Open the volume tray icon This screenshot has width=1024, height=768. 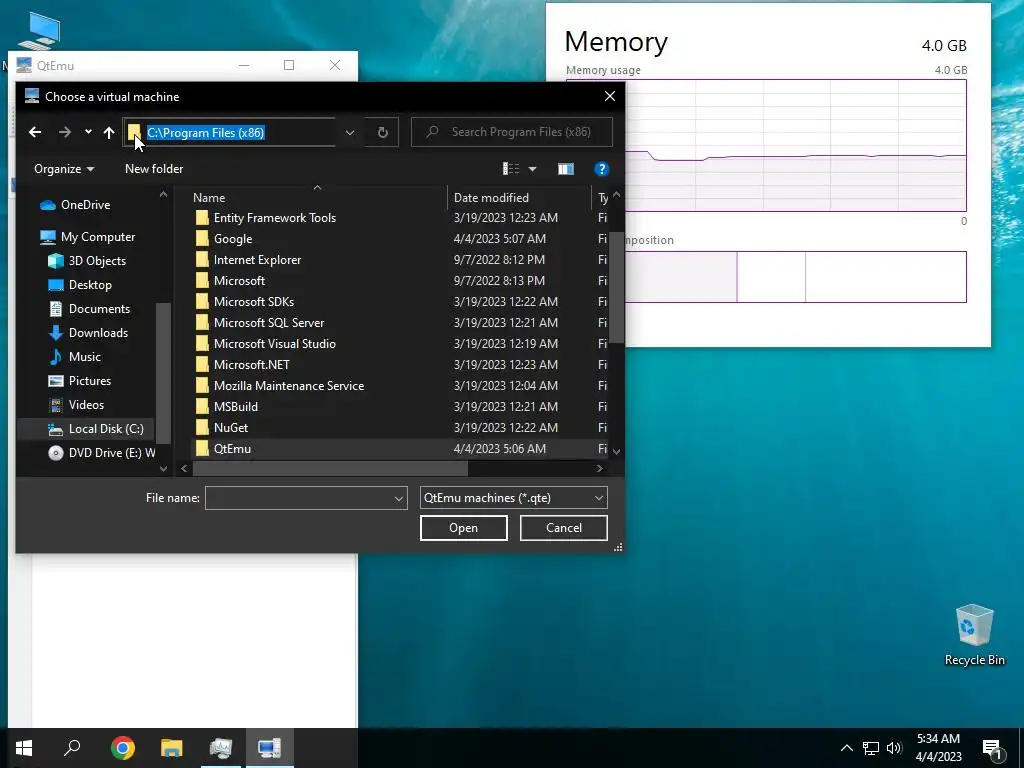(894, 748)
